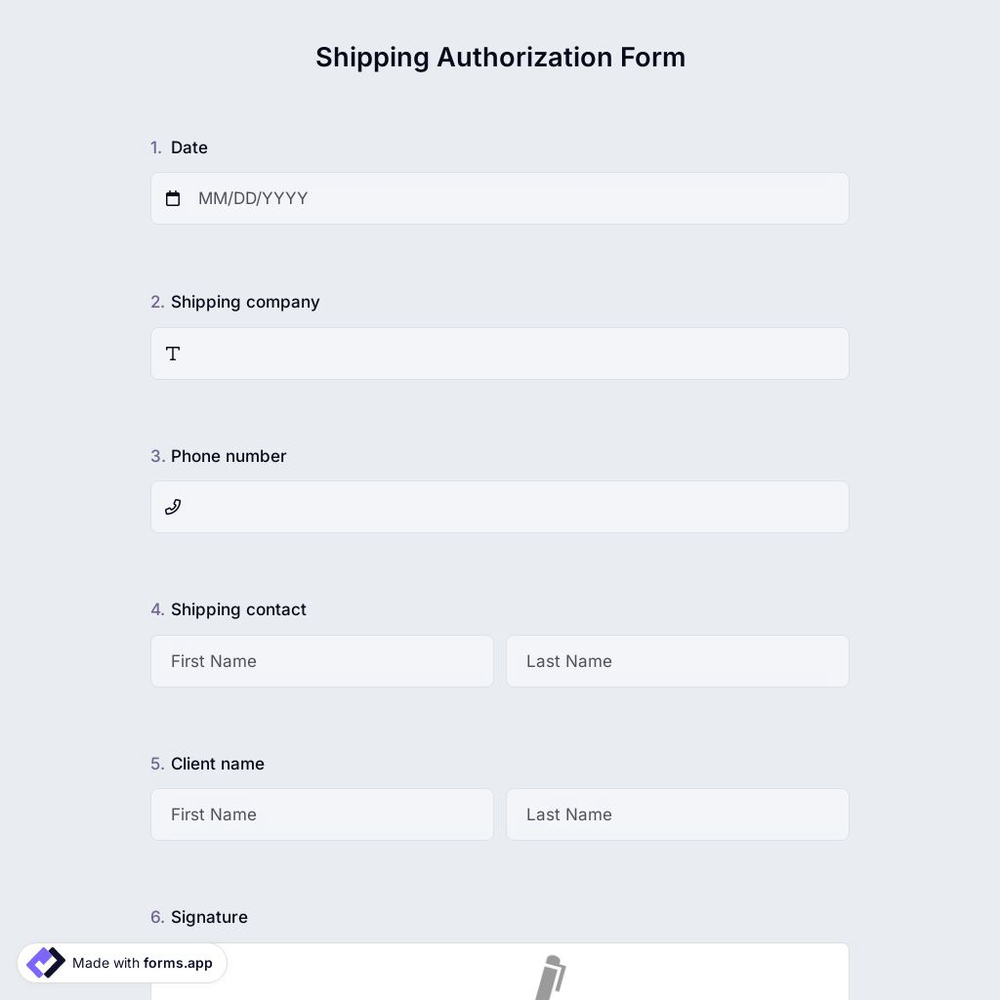Click the Phone number question label
Image resolution: width=1000 pixels, height=1000 pixels.
[228, 456]
